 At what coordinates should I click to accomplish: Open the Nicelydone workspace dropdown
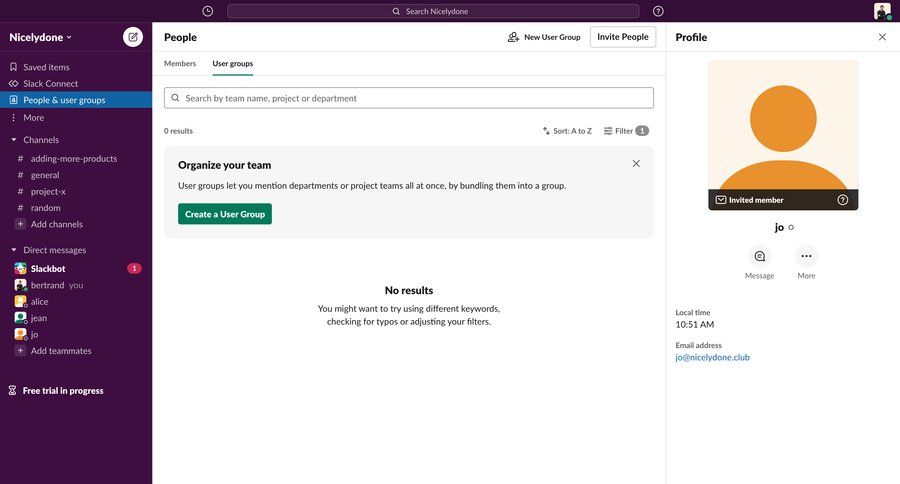pos(40,37)
